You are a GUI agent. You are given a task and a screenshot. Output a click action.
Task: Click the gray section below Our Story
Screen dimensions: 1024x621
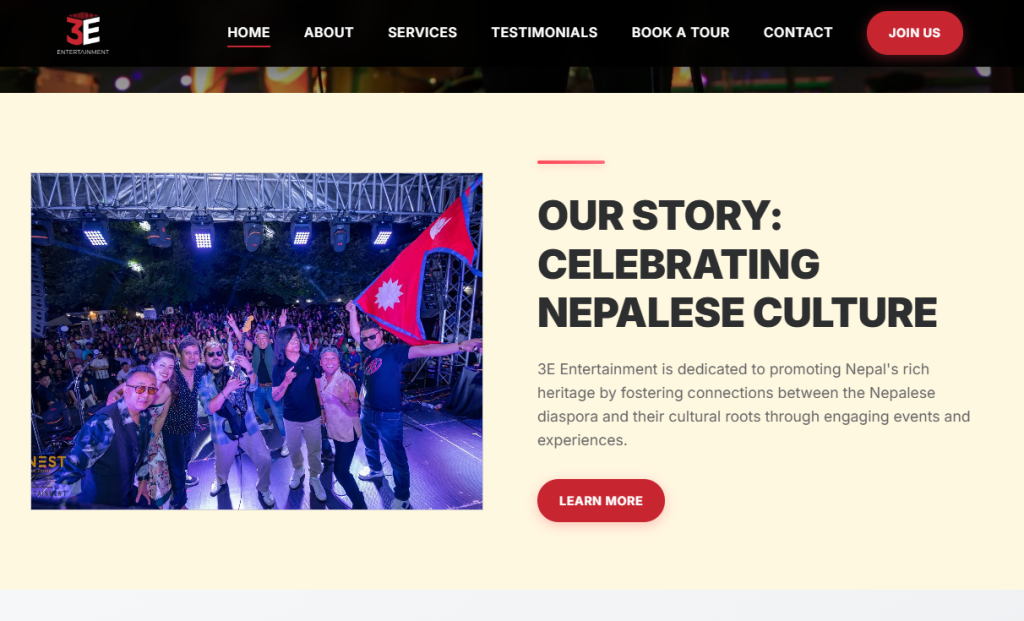click(x=512, y=605)
